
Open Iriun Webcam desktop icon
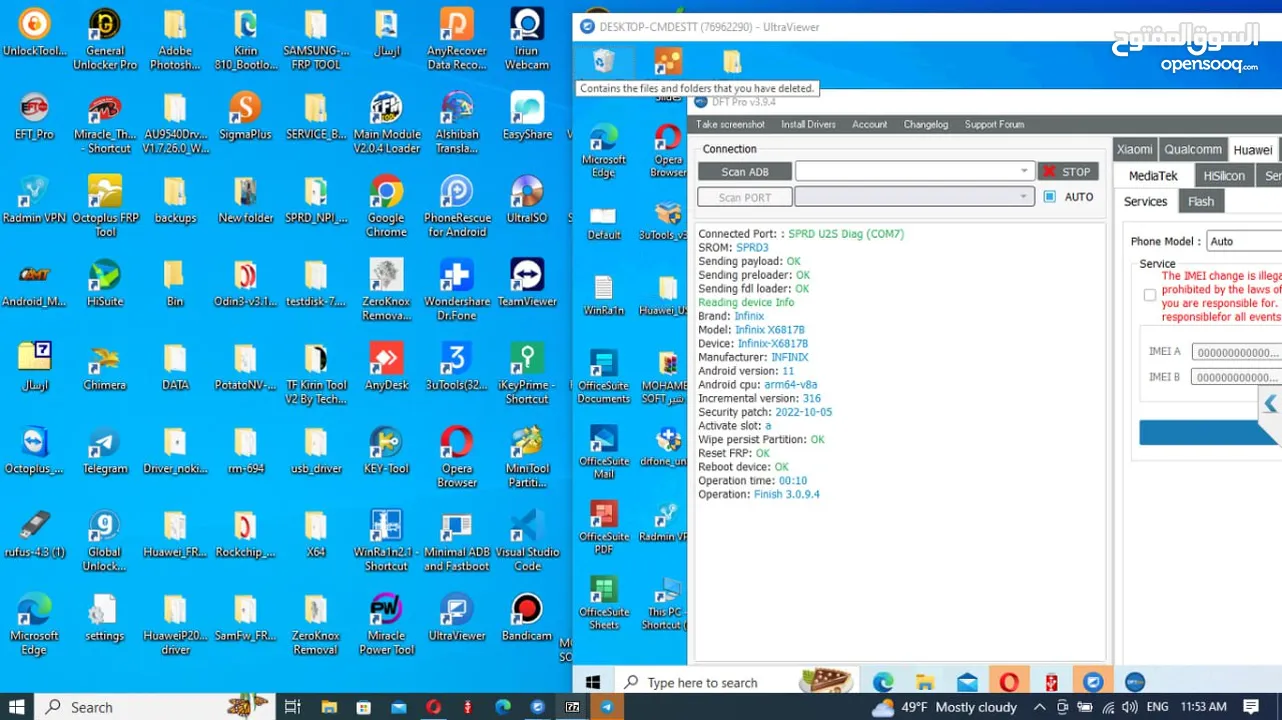(527, 40)
